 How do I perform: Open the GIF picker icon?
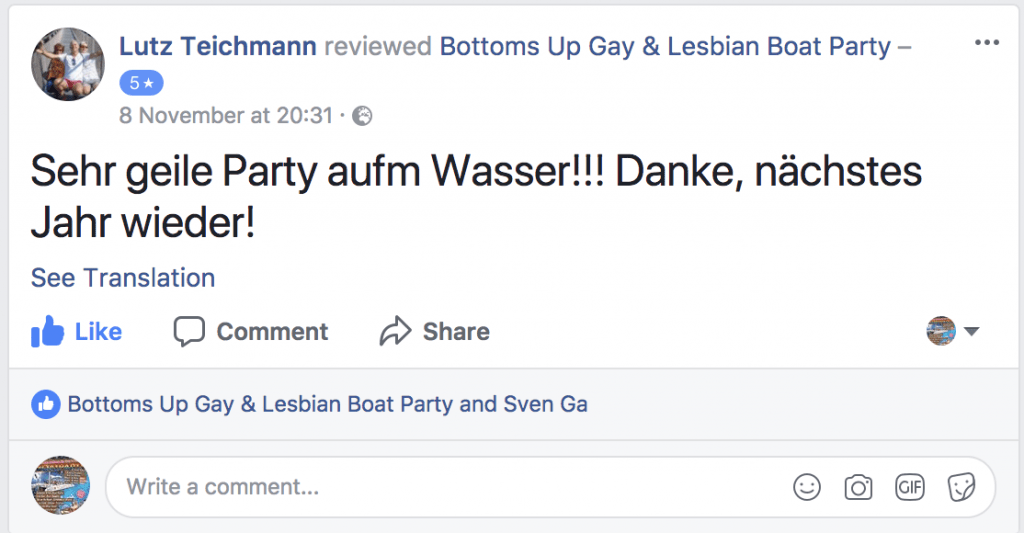click(x=910, y=487)
